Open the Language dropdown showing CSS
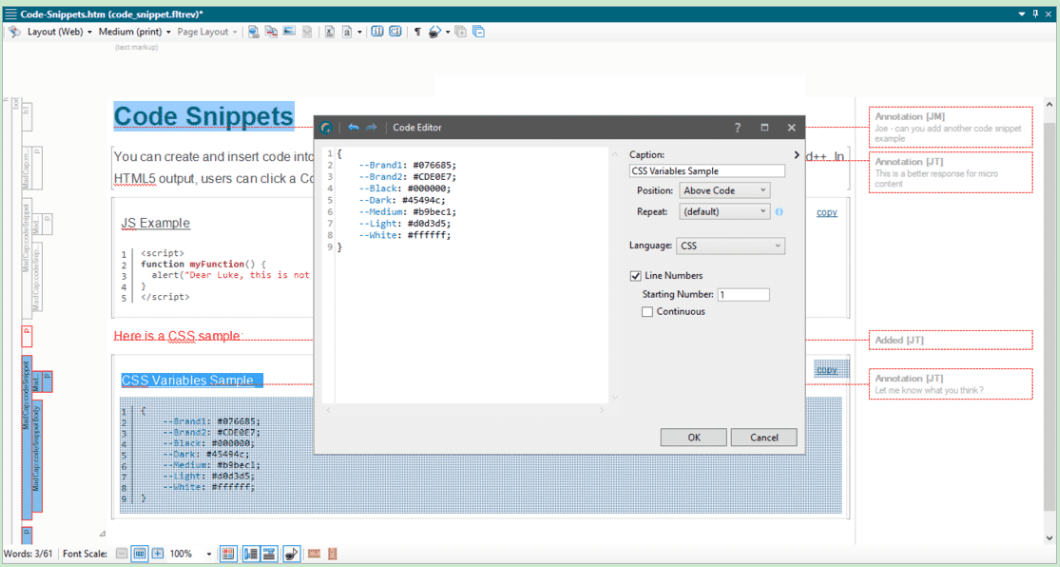The width and height of the screenshot is (1060, 567). tap(730, 246)
